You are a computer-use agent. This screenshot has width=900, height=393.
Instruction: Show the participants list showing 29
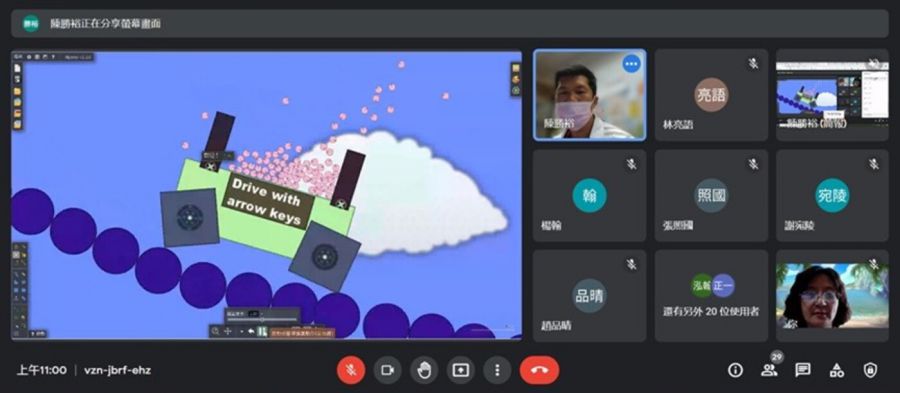point(769,370)
